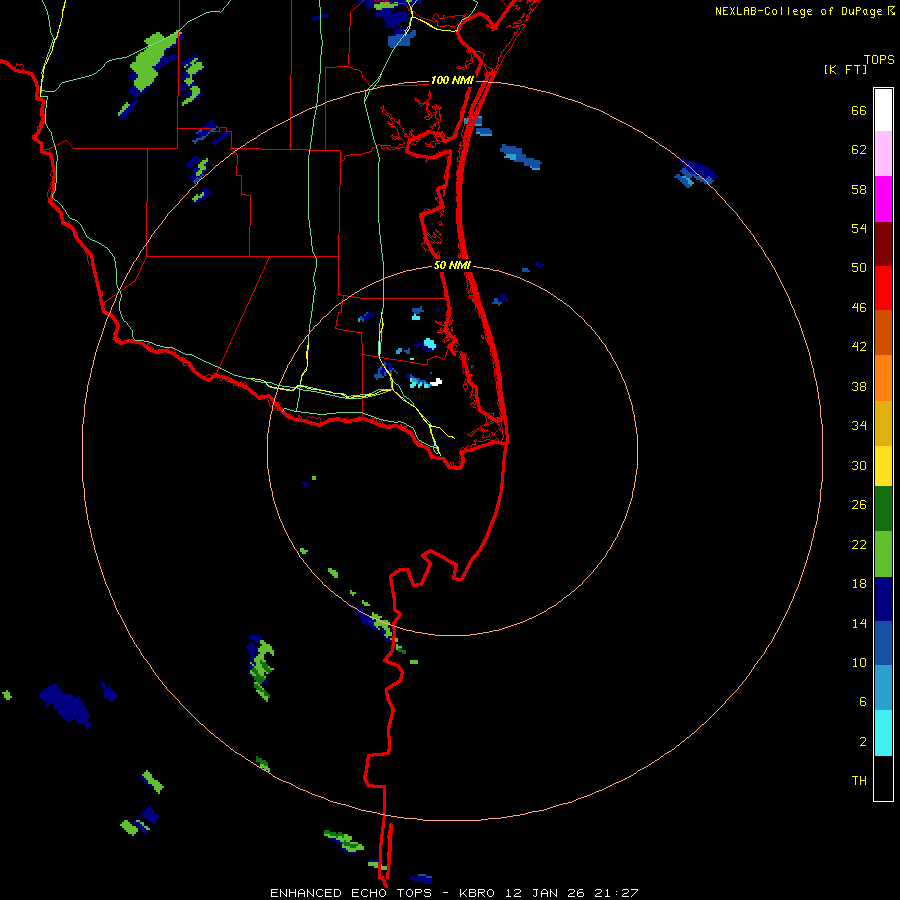Viewport: 900px width, 900px height.
Task: Click the light green segment of the scale
Action: point(883,554)
